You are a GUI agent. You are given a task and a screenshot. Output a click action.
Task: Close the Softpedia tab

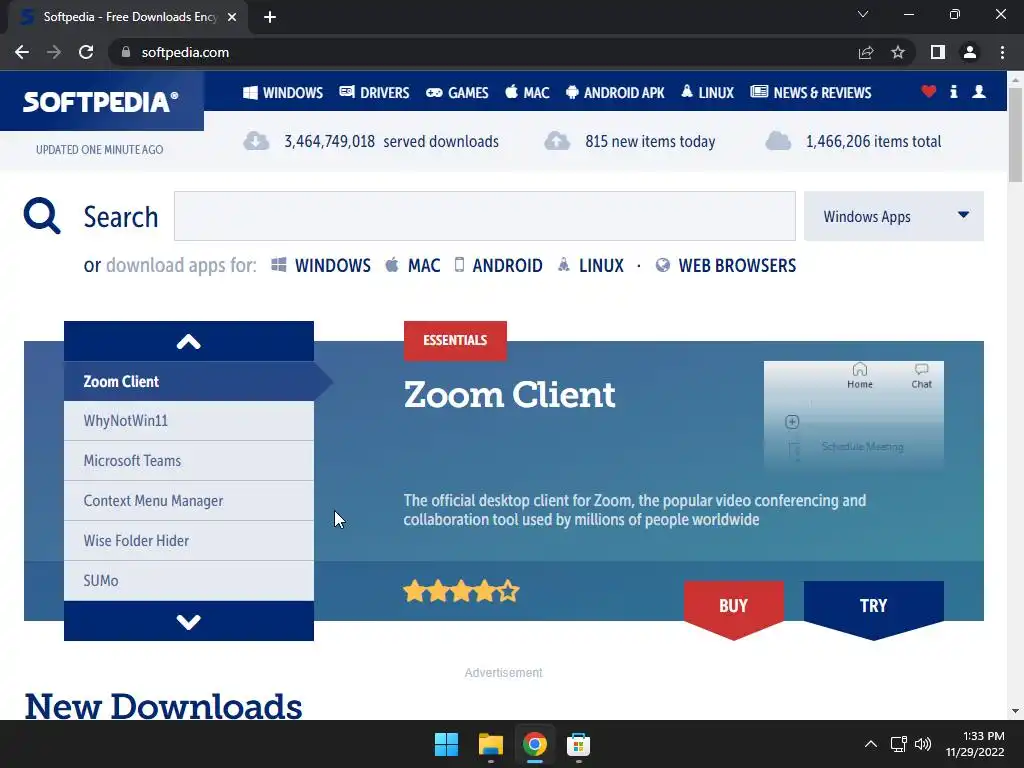point(232,17)
